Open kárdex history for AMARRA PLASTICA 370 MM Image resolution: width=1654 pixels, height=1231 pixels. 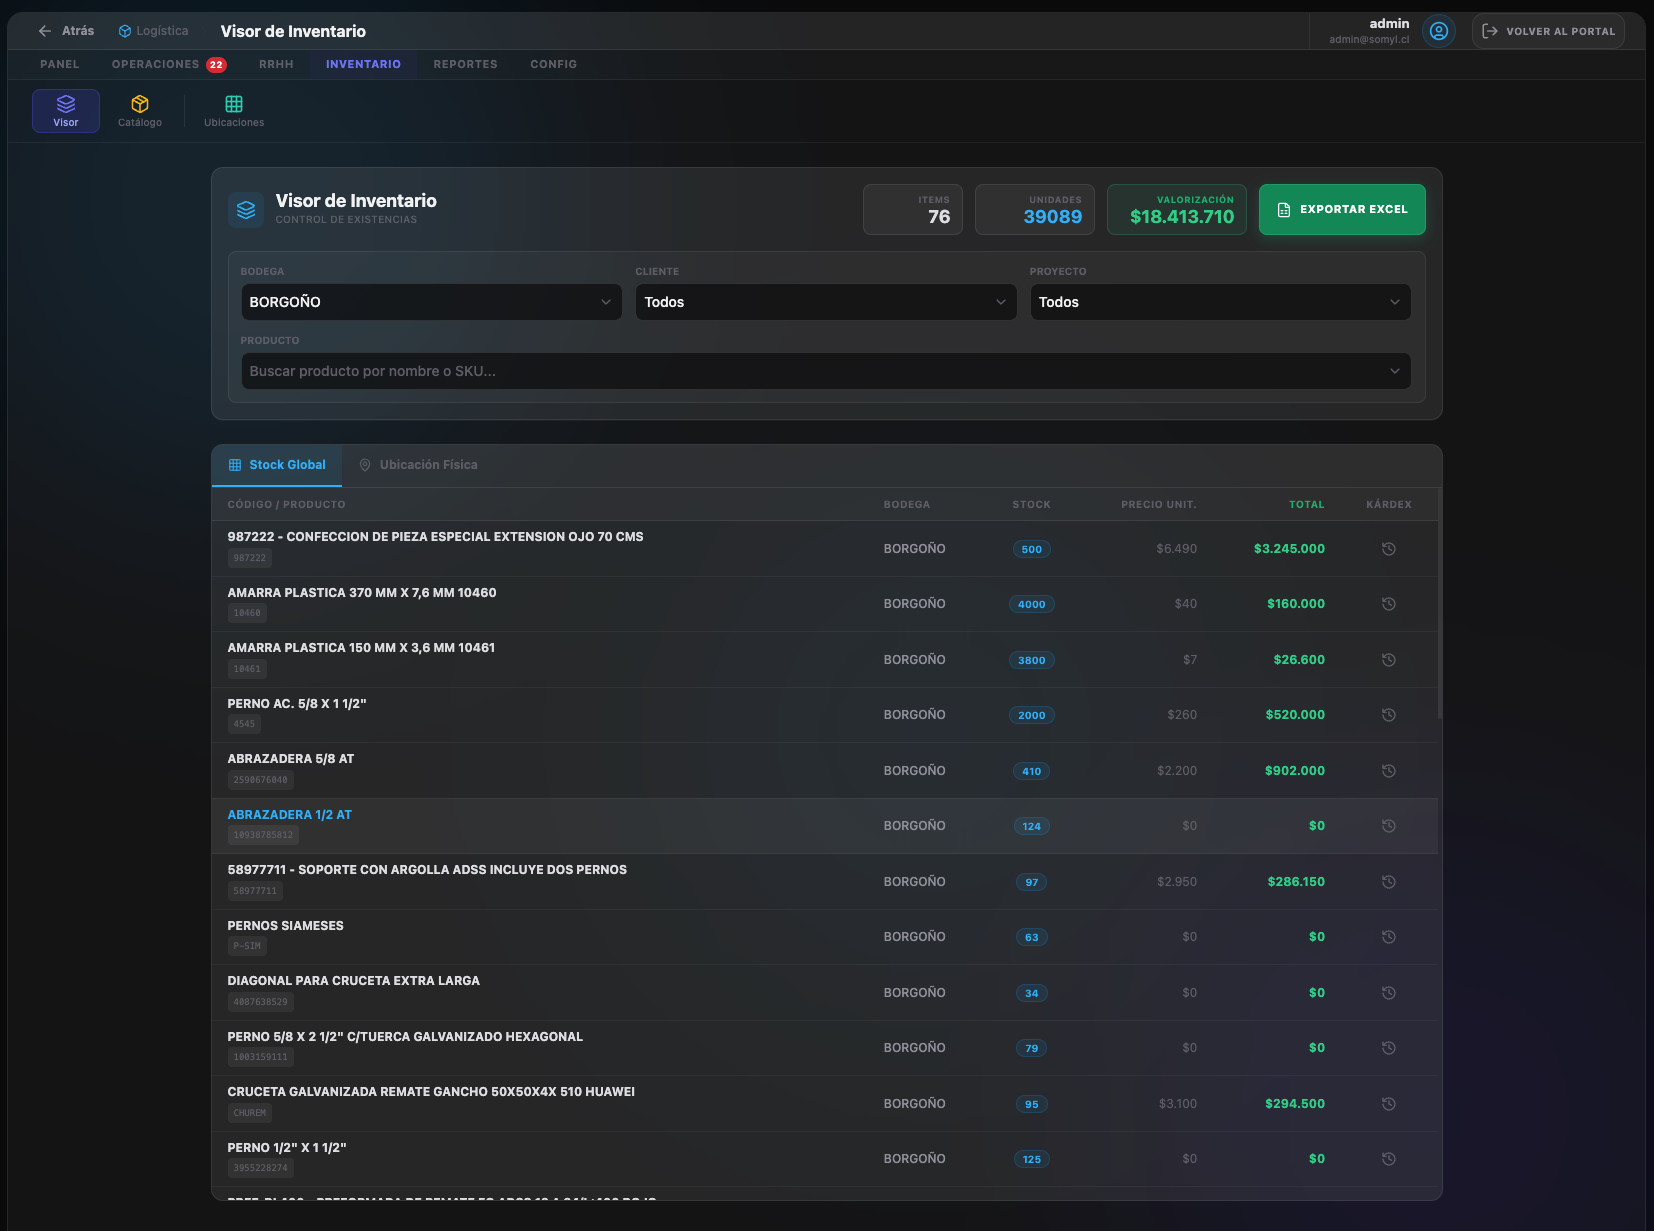(1389, 604)
